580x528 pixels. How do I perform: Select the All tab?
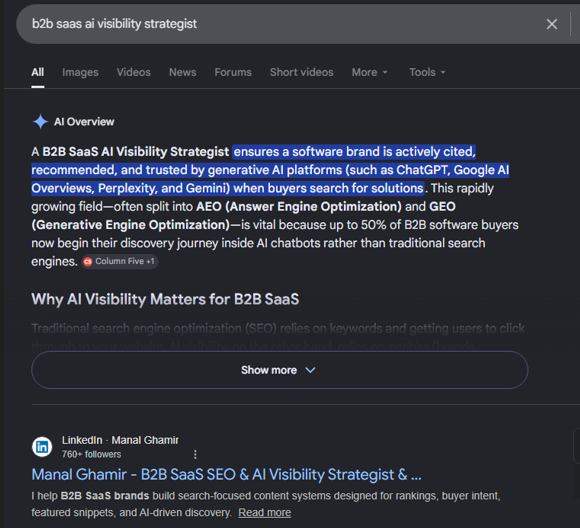point(38,72)
